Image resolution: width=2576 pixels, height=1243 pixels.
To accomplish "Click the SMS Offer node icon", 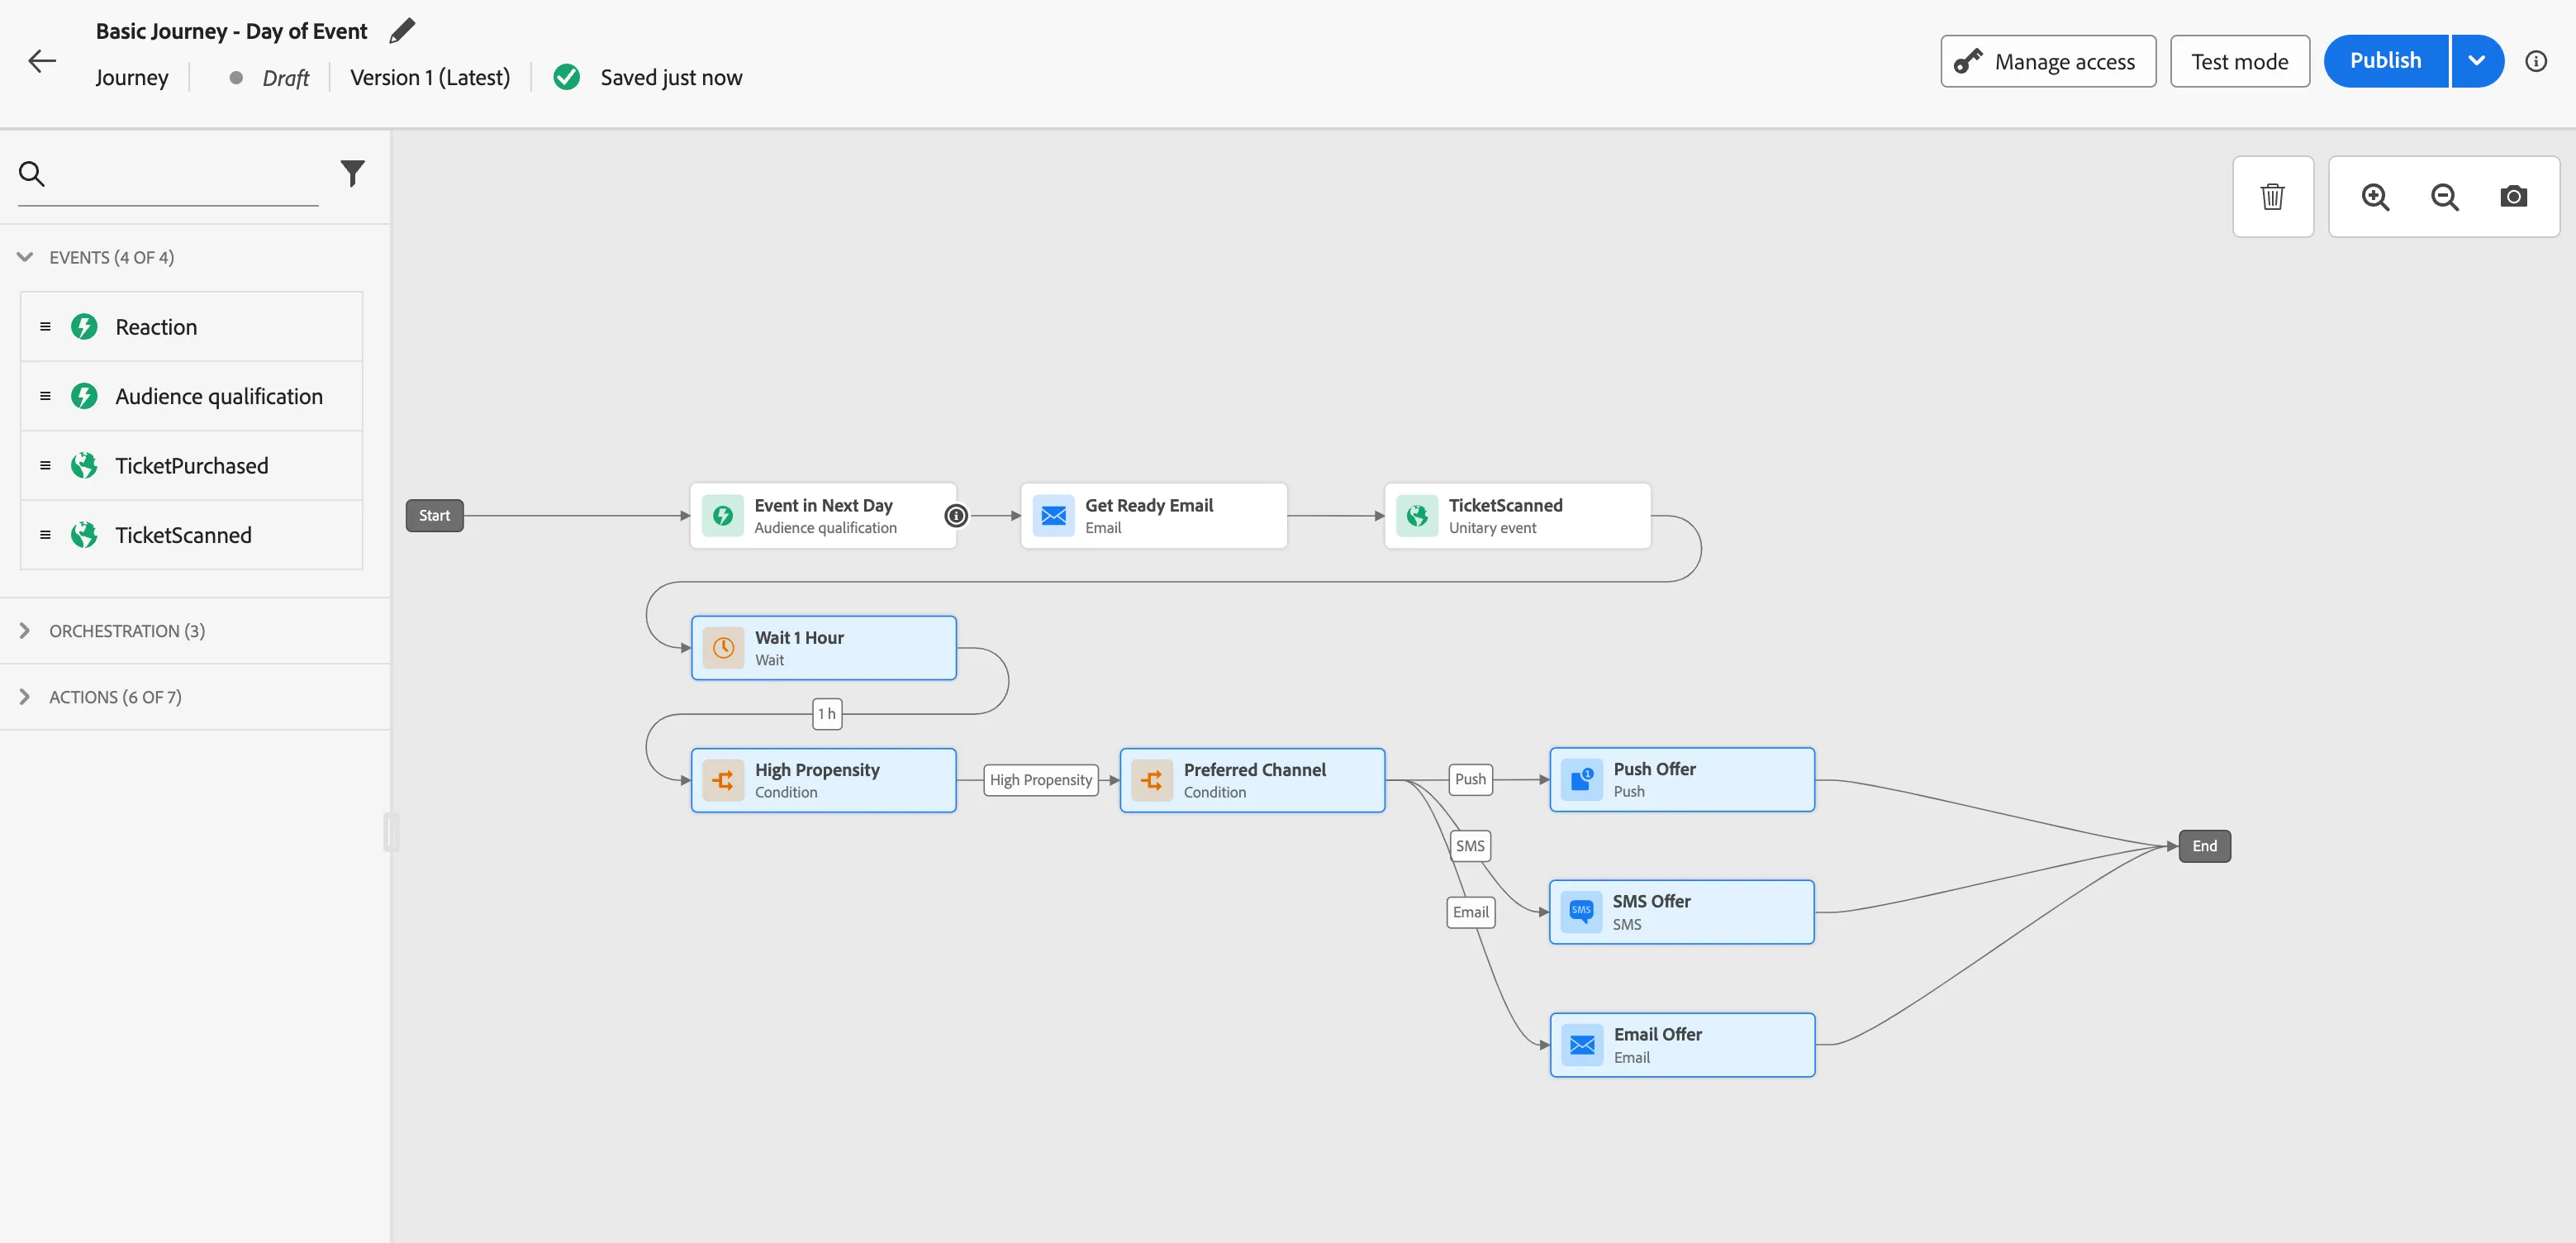I will (x=1581, y=912).
